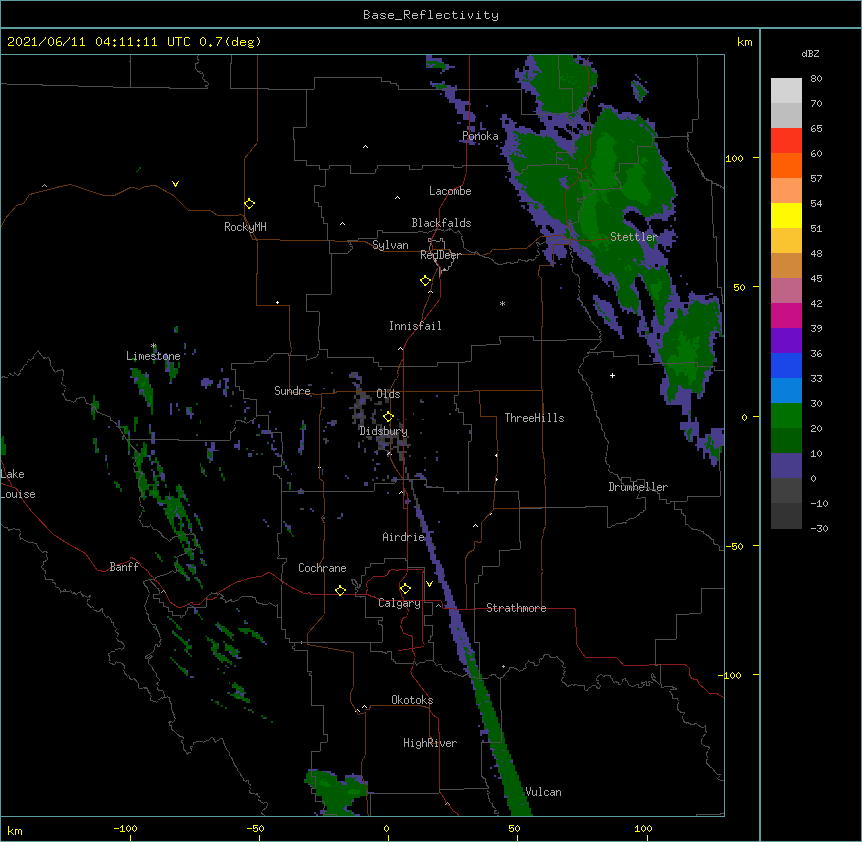Click the yellow diamond marker below Cochrane
862x842 pixels.
point(341,590)
